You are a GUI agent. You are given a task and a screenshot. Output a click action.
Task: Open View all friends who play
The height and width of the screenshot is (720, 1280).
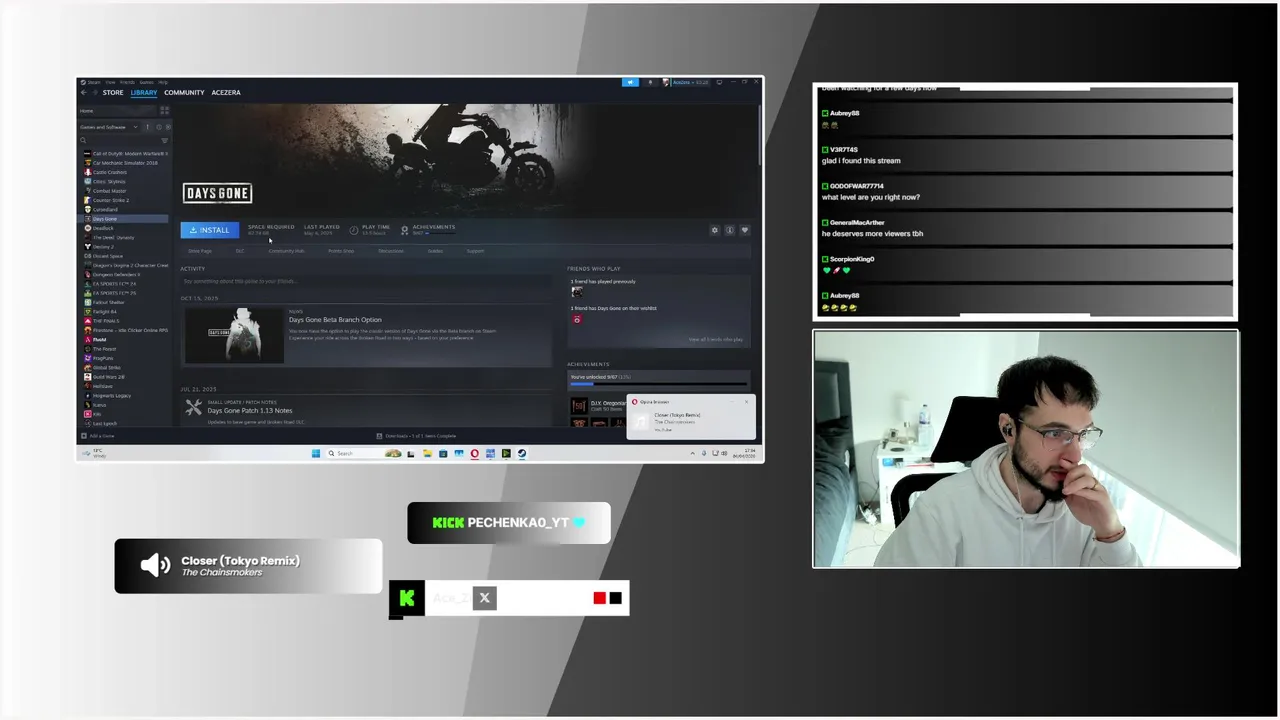tap(715, 340)
